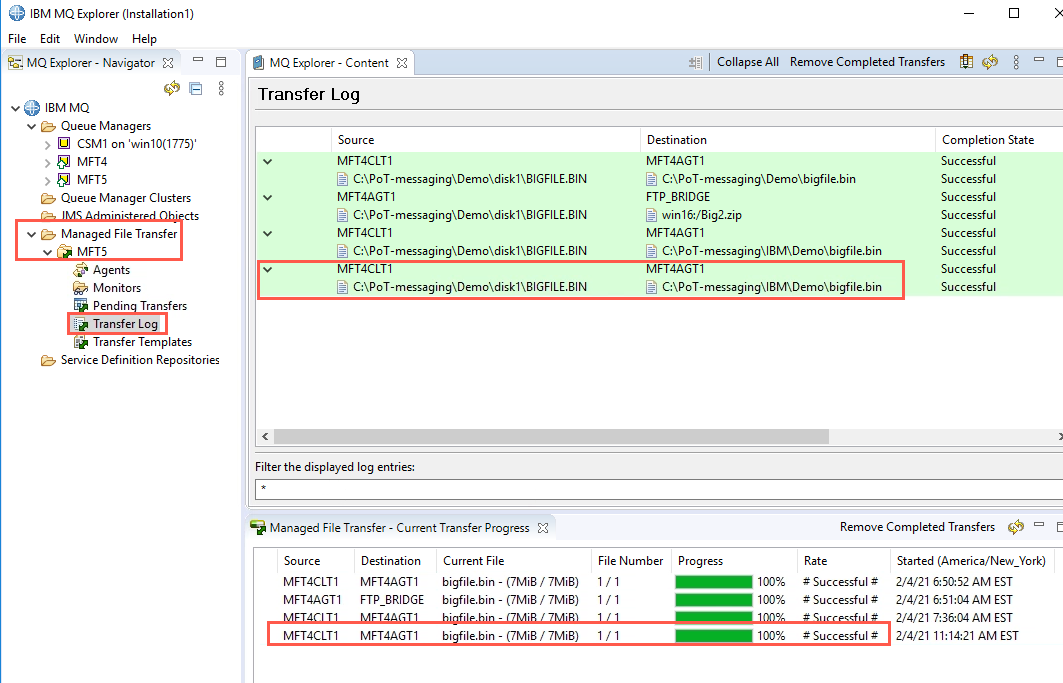
Task: Minimize the Current Transfer Progress panel
Action: pos(1039,525)
